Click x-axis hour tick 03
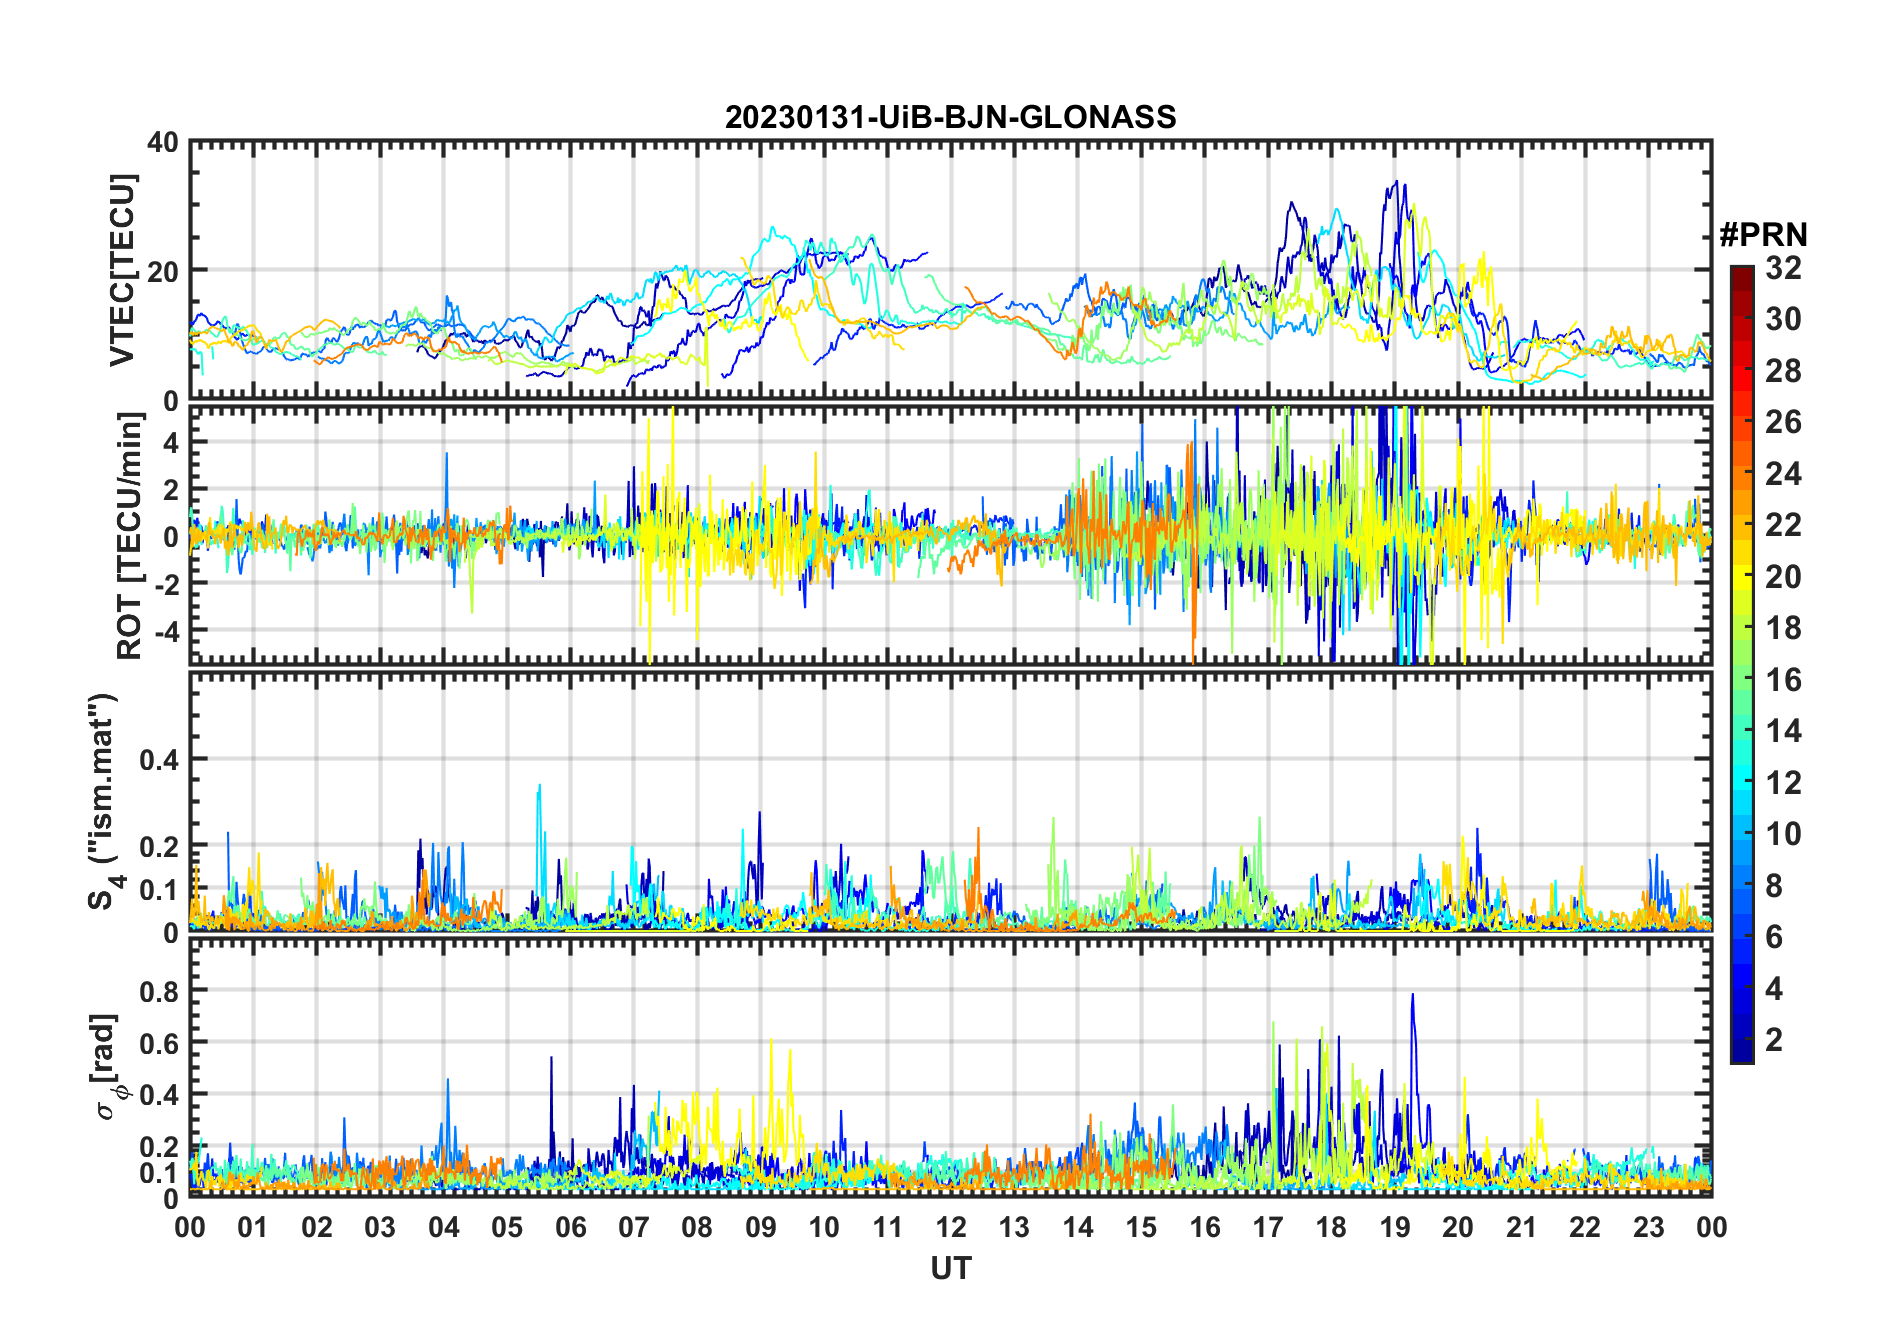 click(x=380, y=1227)
